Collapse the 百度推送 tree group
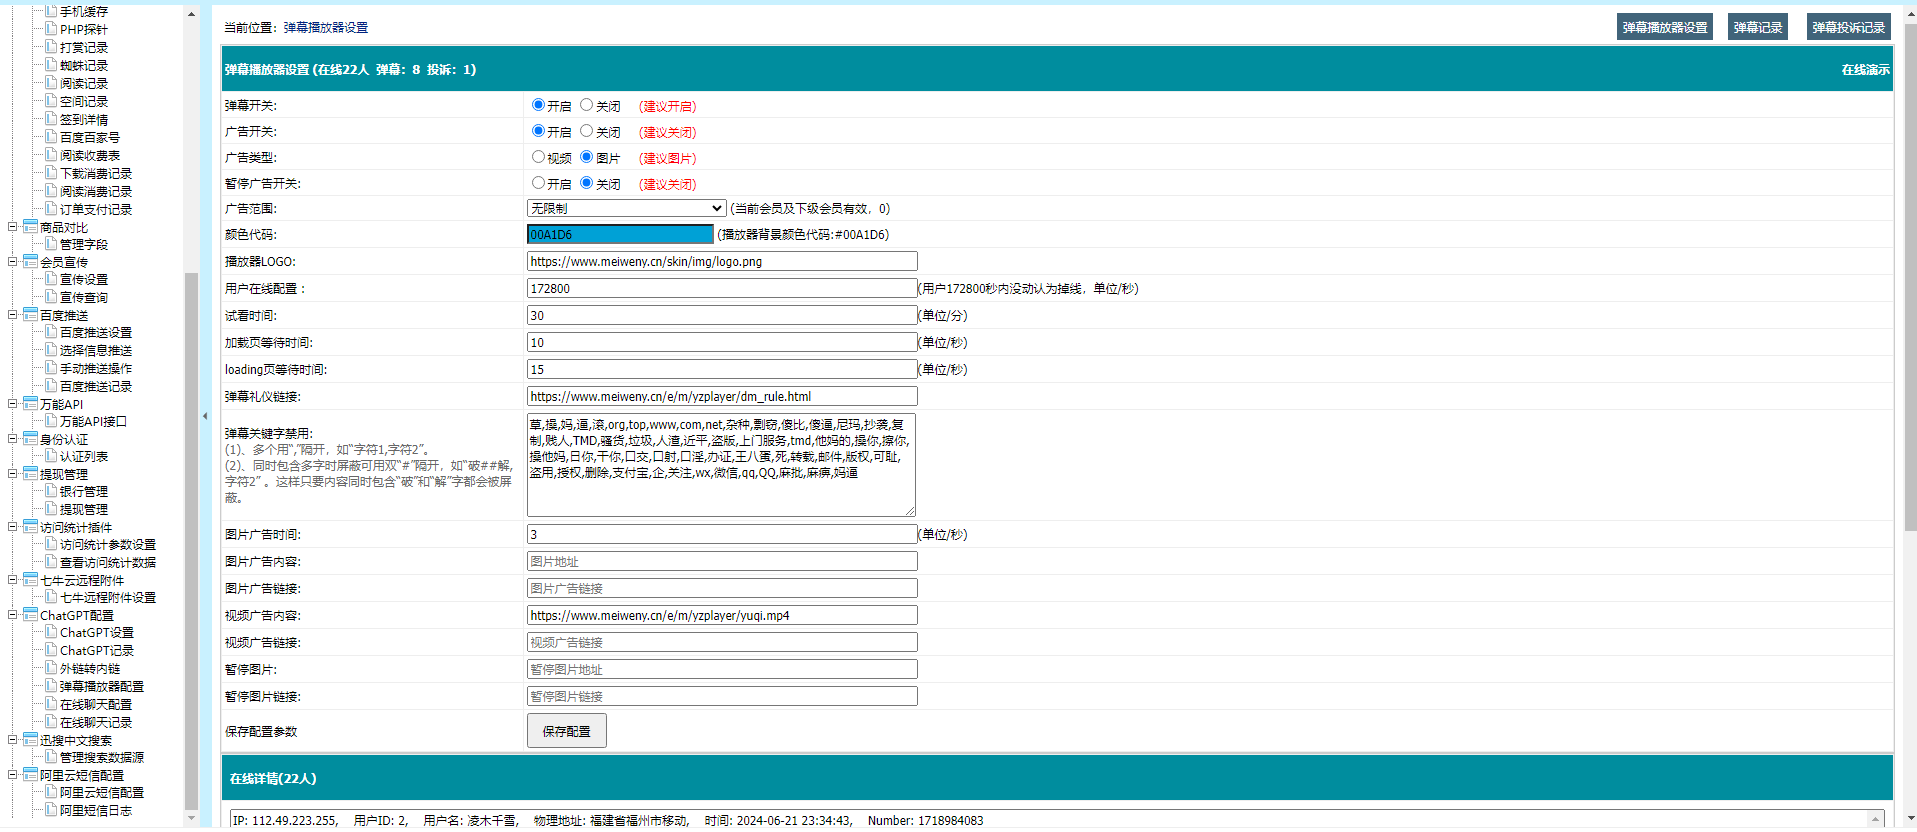This screenshot has width=1917, height=832. click(13, 315)
